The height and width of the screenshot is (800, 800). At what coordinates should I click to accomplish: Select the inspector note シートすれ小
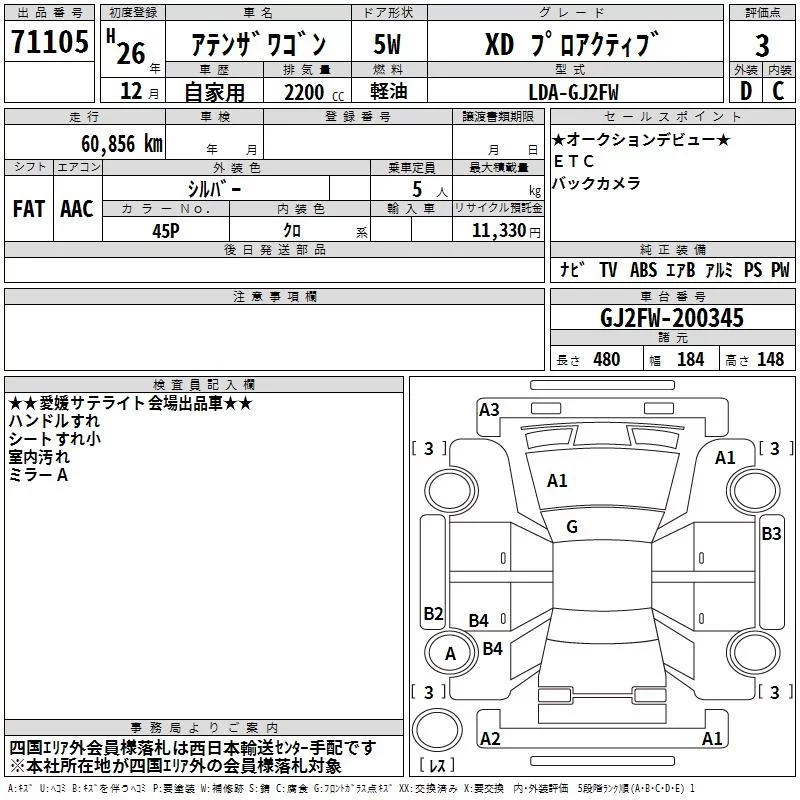55,439
